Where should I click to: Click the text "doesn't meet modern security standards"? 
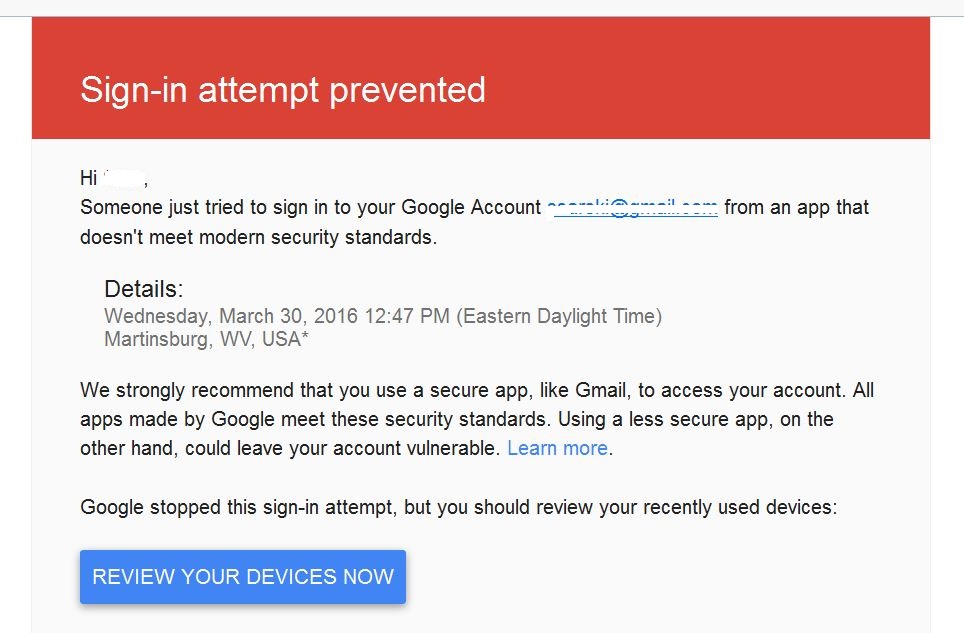pos(258,237)
